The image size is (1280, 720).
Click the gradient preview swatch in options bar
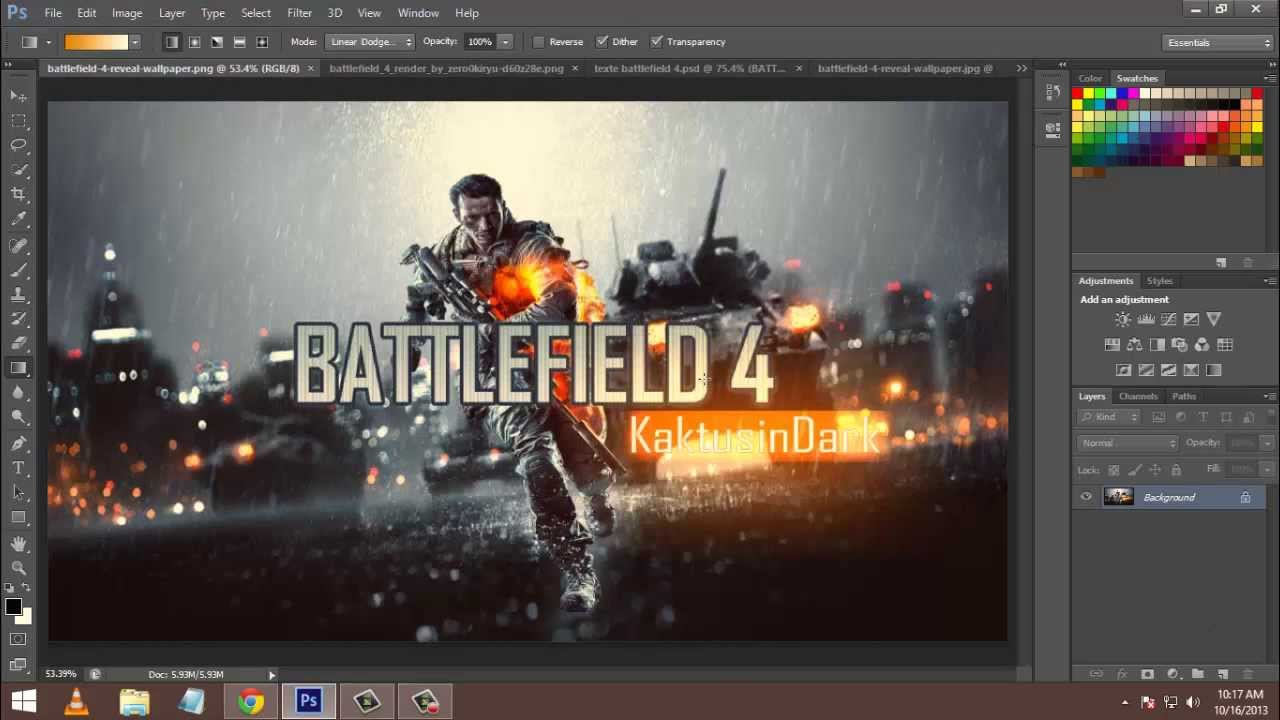(97, 42)
